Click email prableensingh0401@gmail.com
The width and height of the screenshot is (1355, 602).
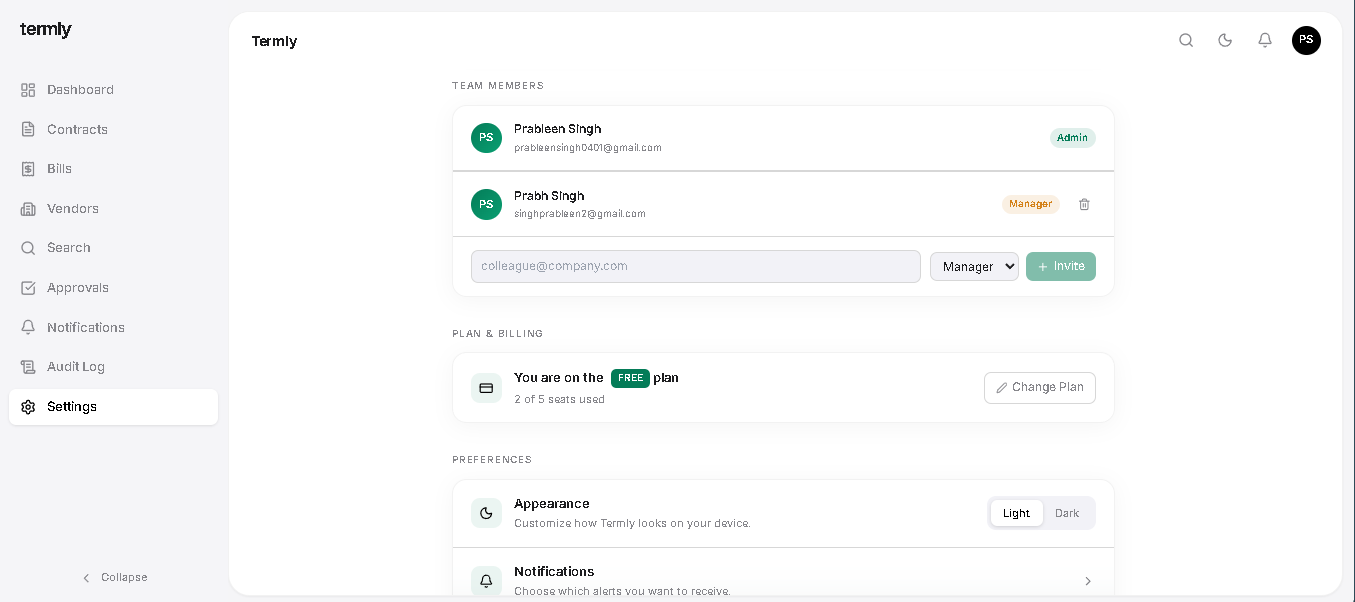(x=588, y=148)
